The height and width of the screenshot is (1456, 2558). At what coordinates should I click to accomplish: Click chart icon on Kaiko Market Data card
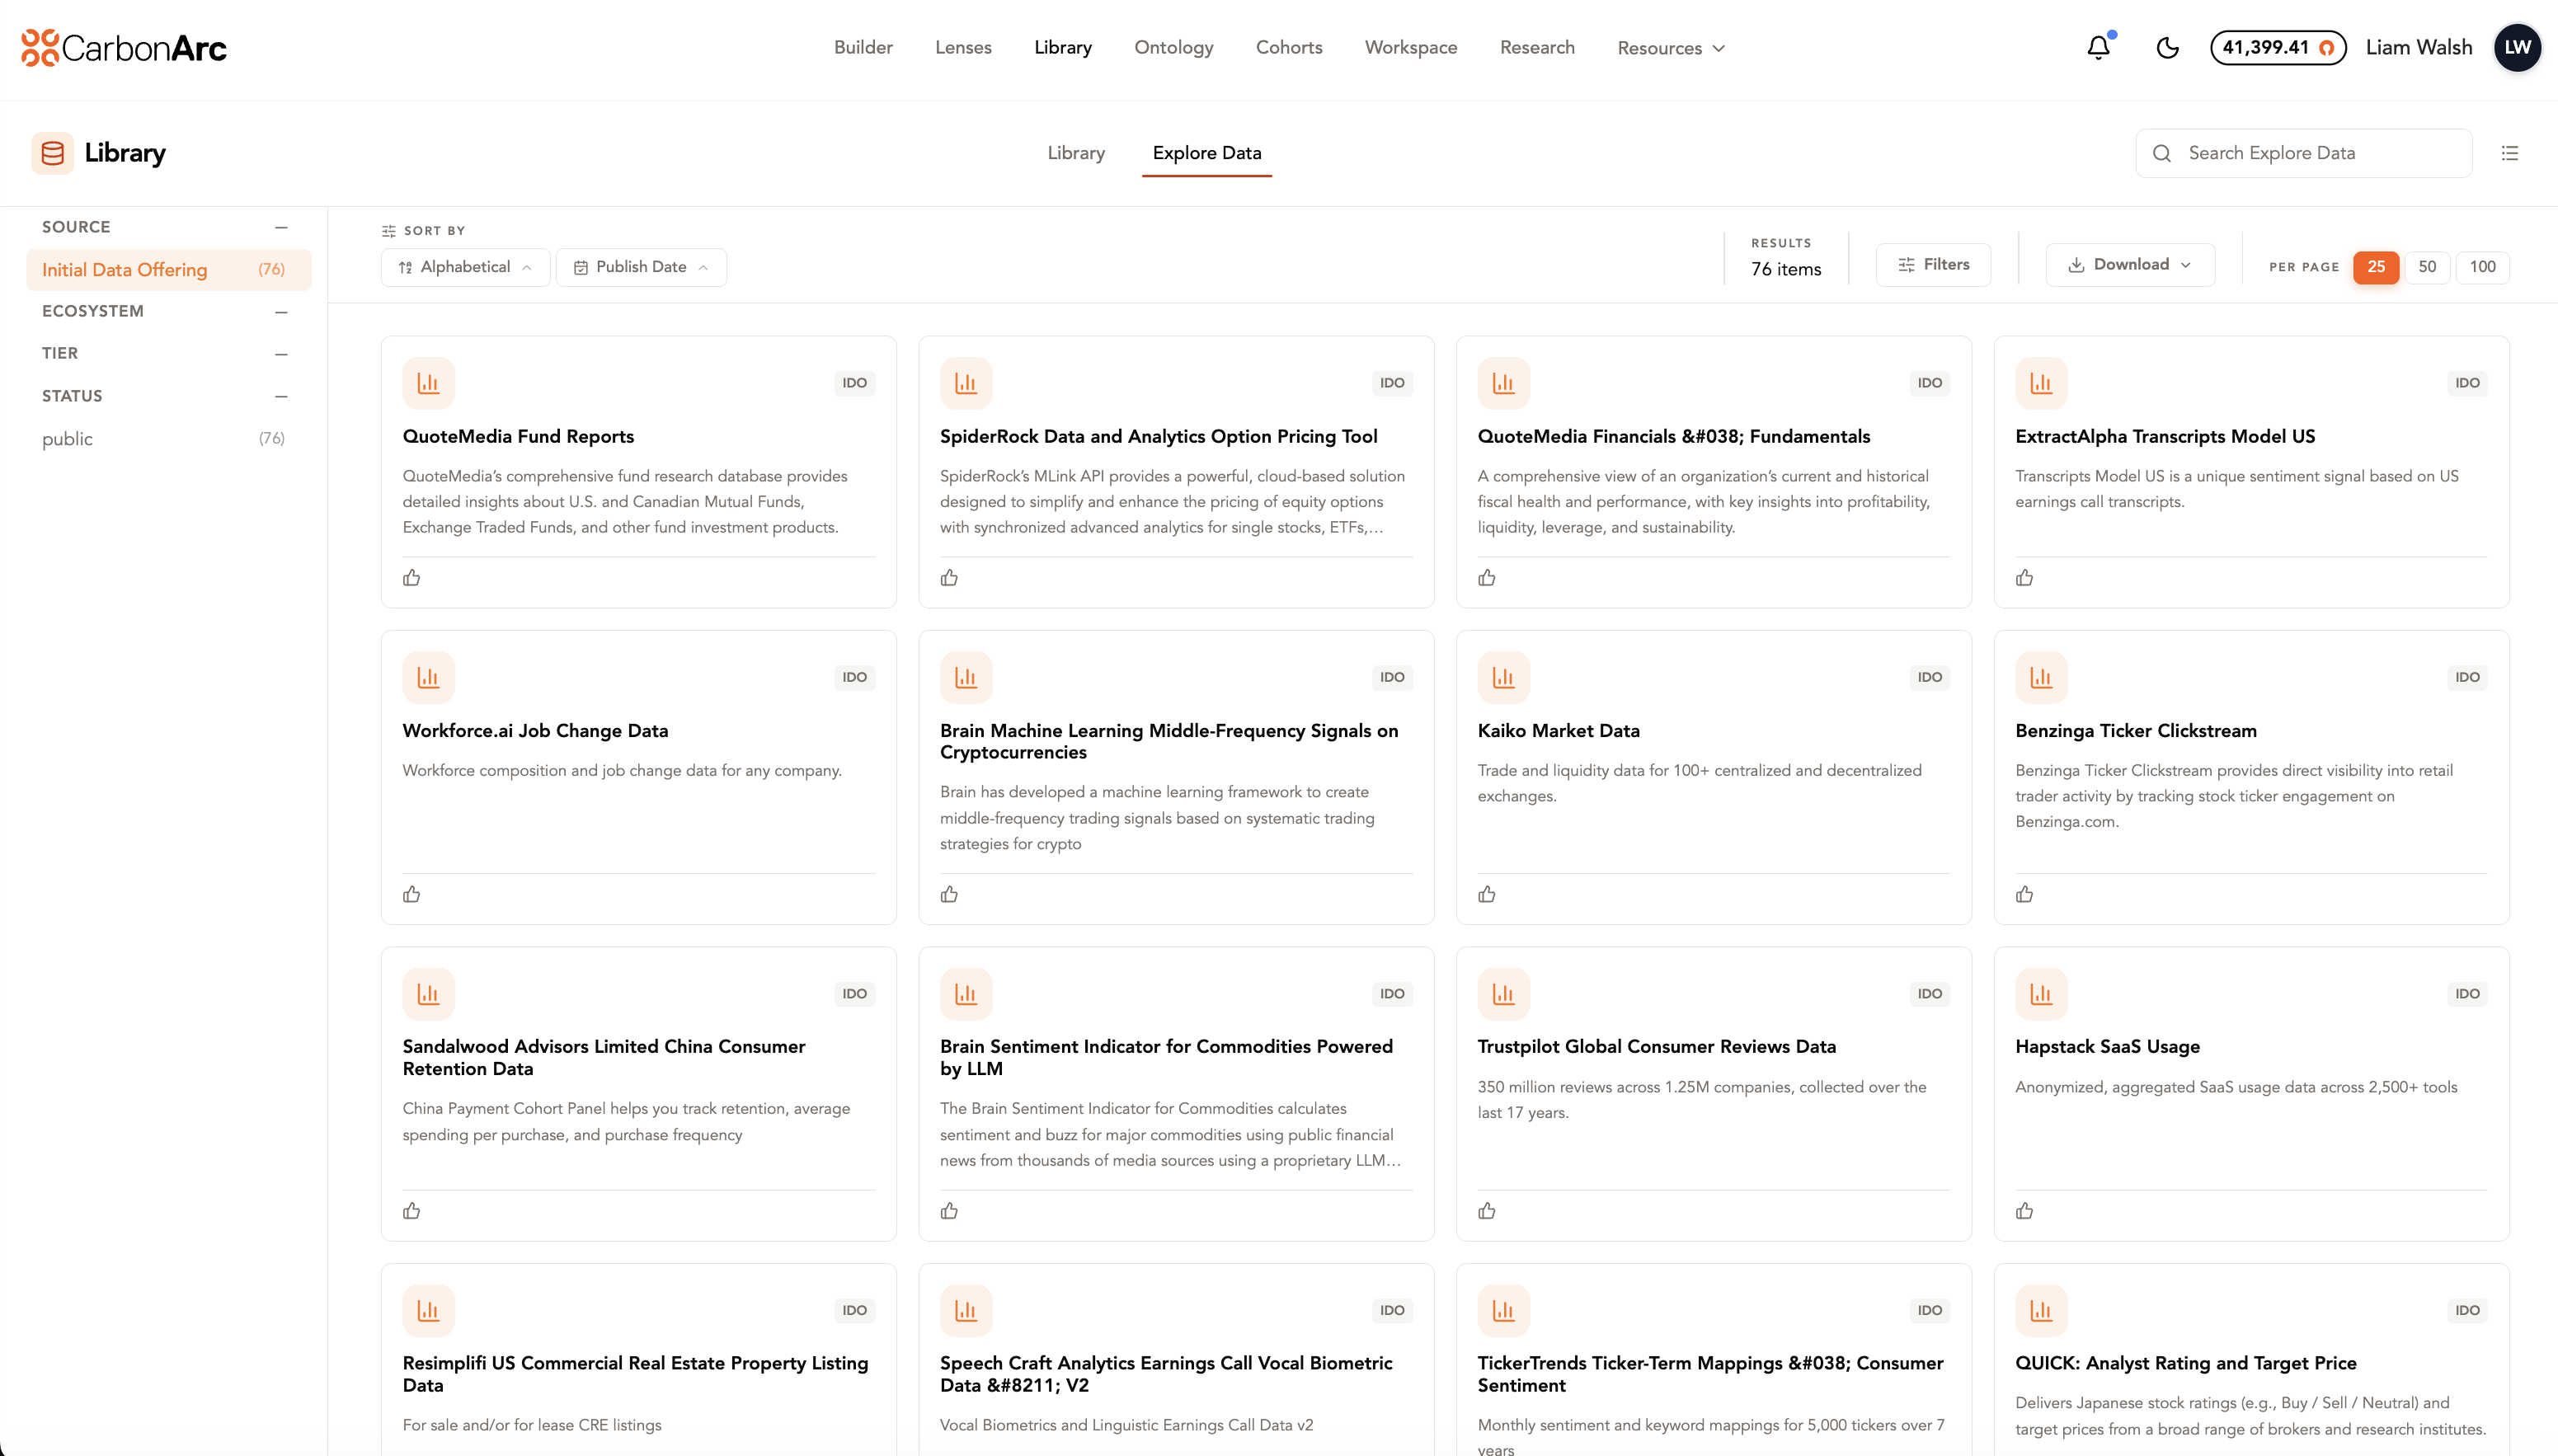(x=1503, y=677)
